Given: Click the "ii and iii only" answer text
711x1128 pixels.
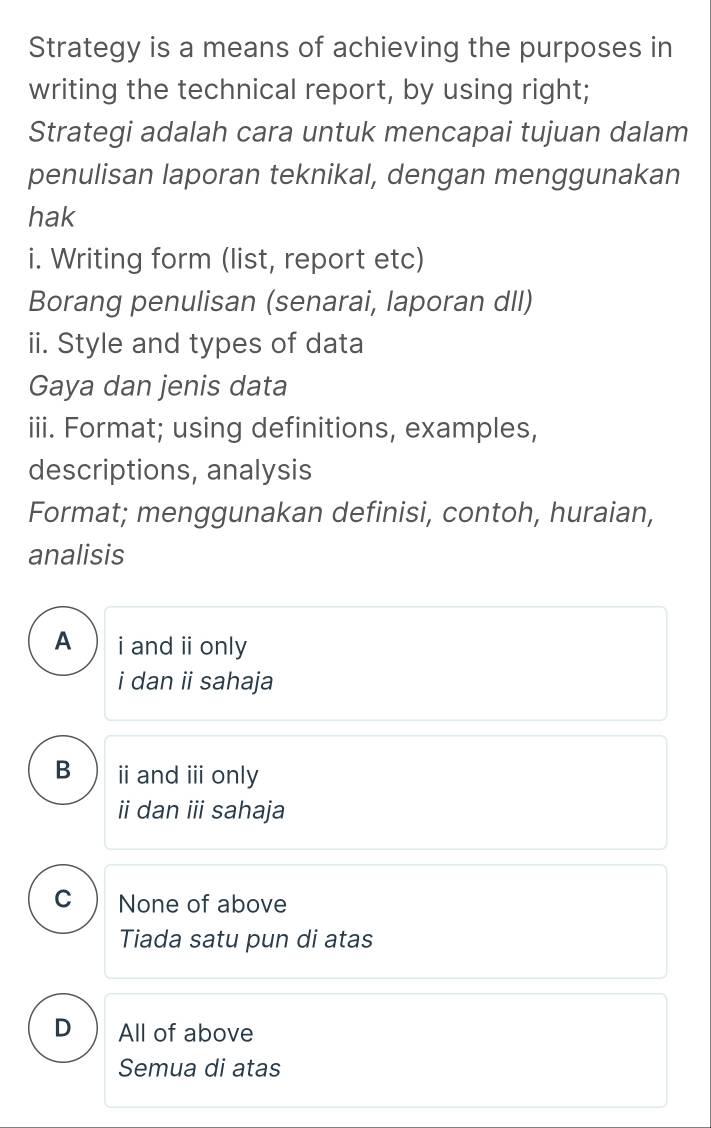Looking at the screenshot, I should tap(188, 775).
